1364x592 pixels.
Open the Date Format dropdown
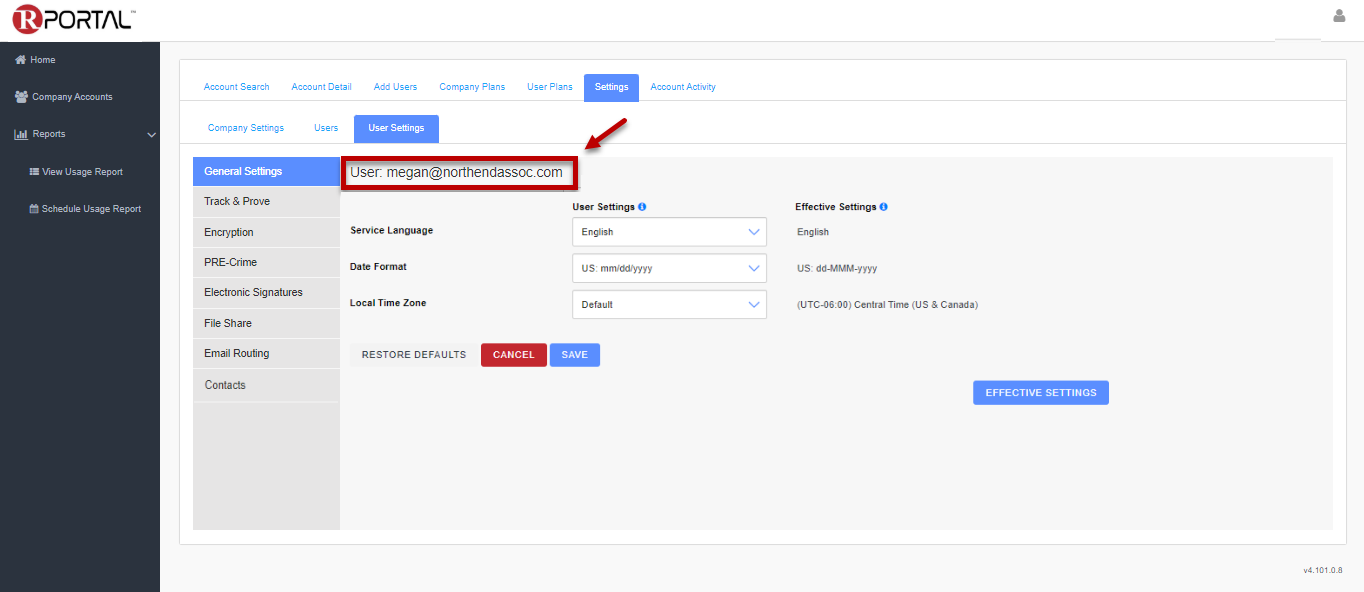pos(669,268)
